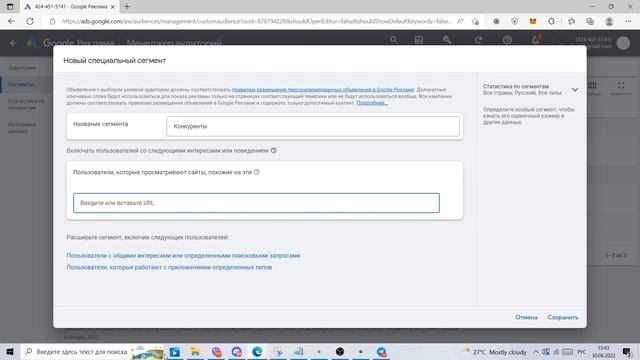Click the Сохранить button
Viewport: 640px width, 360px height.
[563, 317]
